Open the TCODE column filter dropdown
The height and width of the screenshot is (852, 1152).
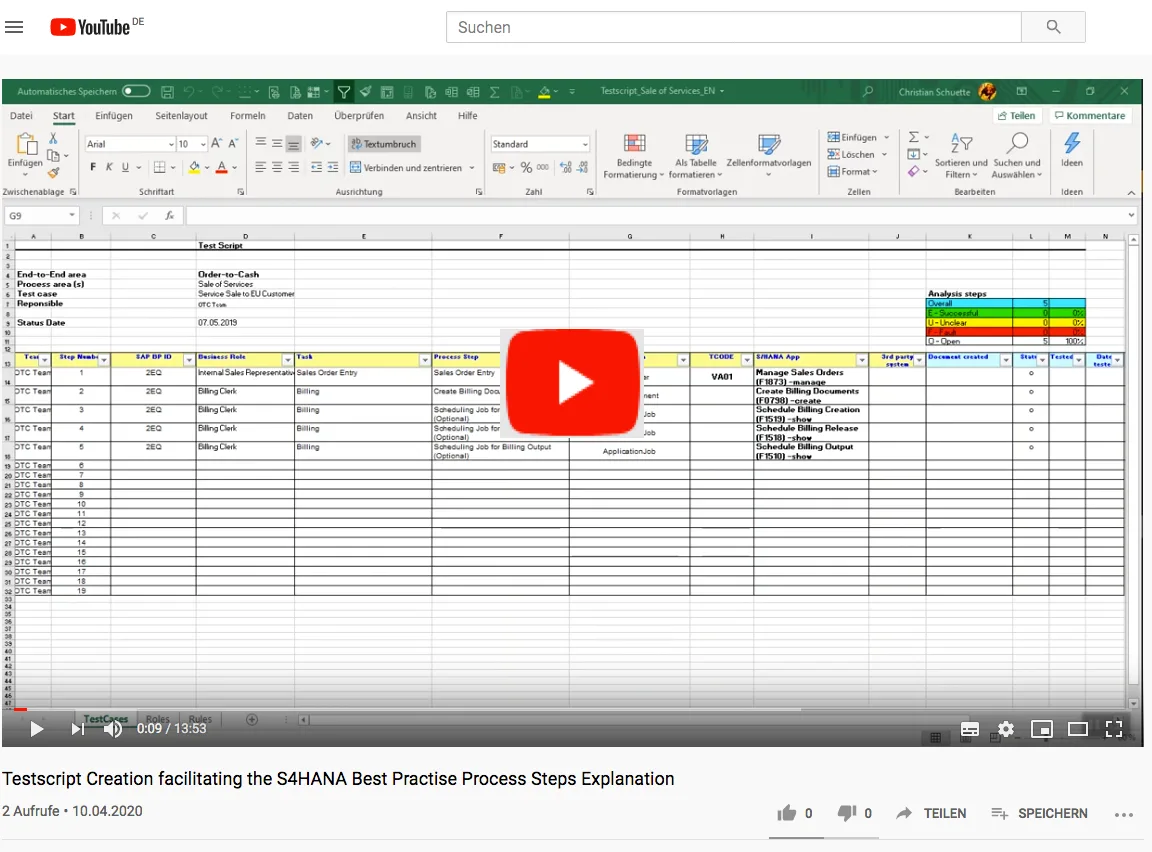[746, 360]
